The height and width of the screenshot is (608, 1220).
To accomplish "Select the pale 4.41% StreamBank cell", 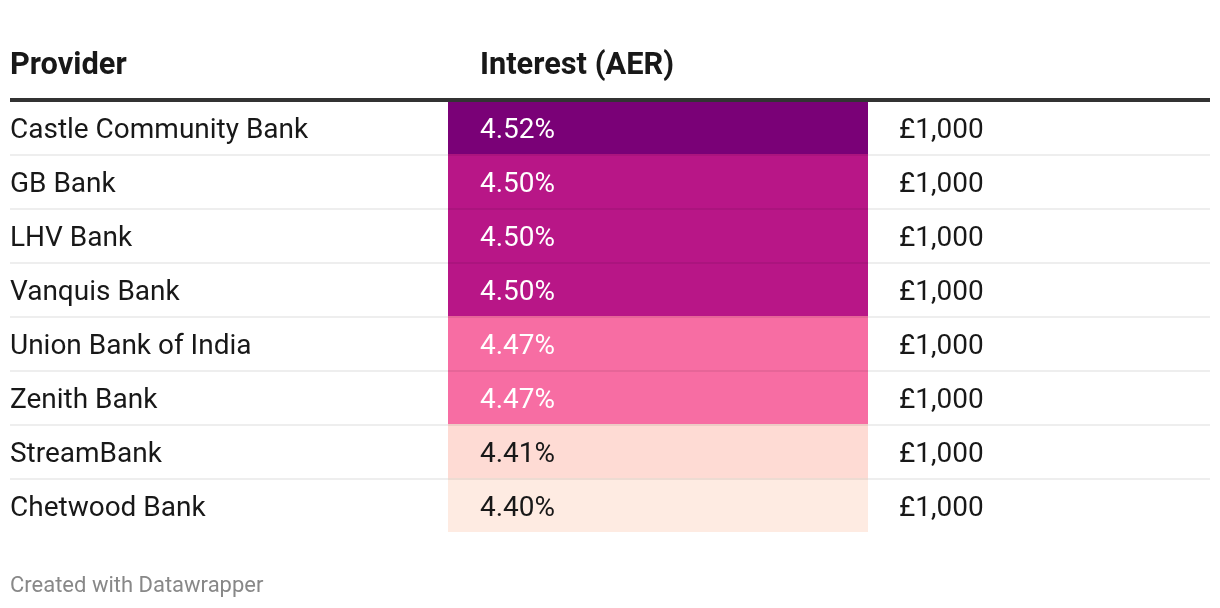I will pyautogui.click(x=657, y=453).
